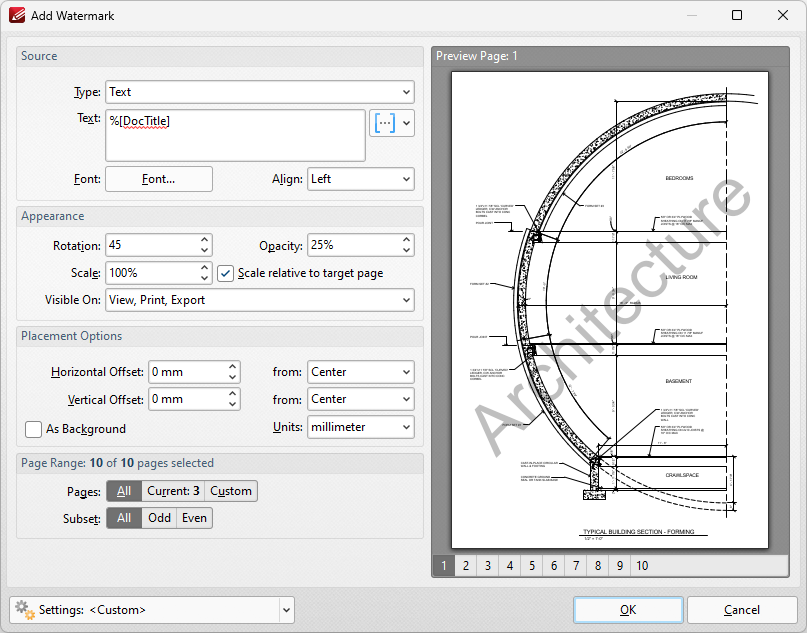The height and width of the screenshot is (633, 807).
Task: Increase Rotation with up spinner arrow
Action: point(205,240)
